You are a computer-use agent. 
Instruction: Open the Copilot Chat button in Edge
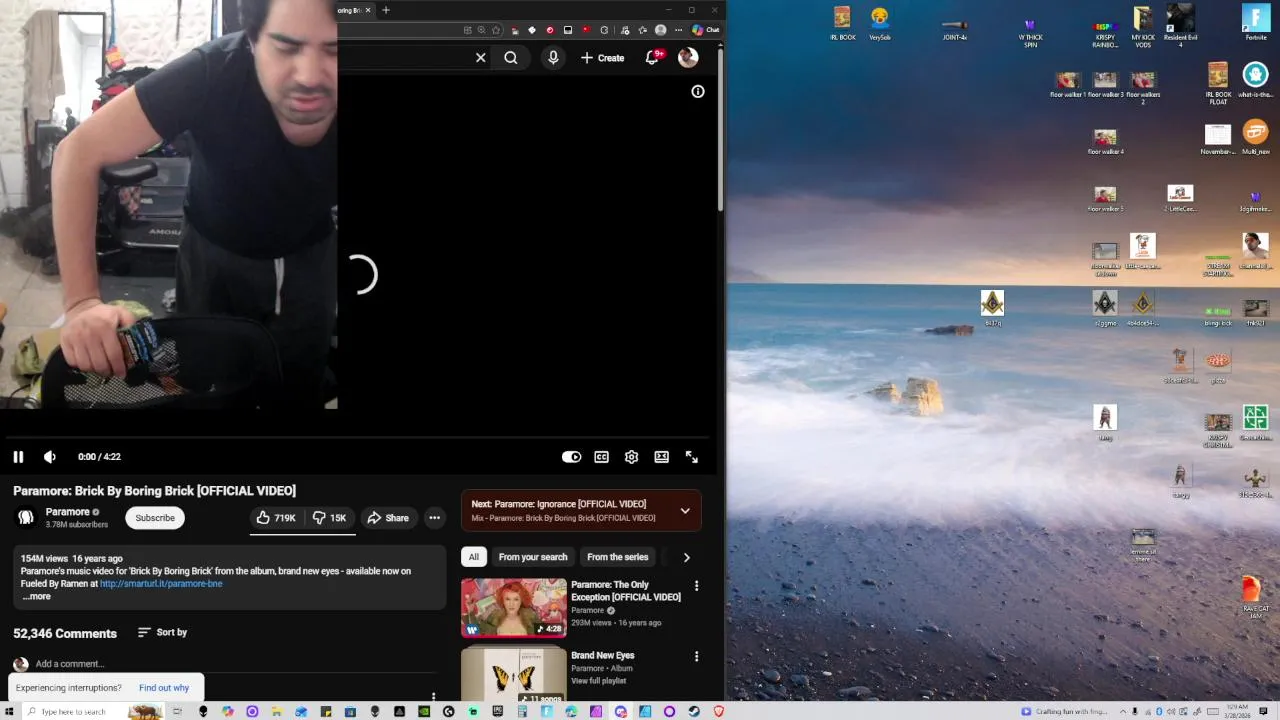[x=705, y=30]
